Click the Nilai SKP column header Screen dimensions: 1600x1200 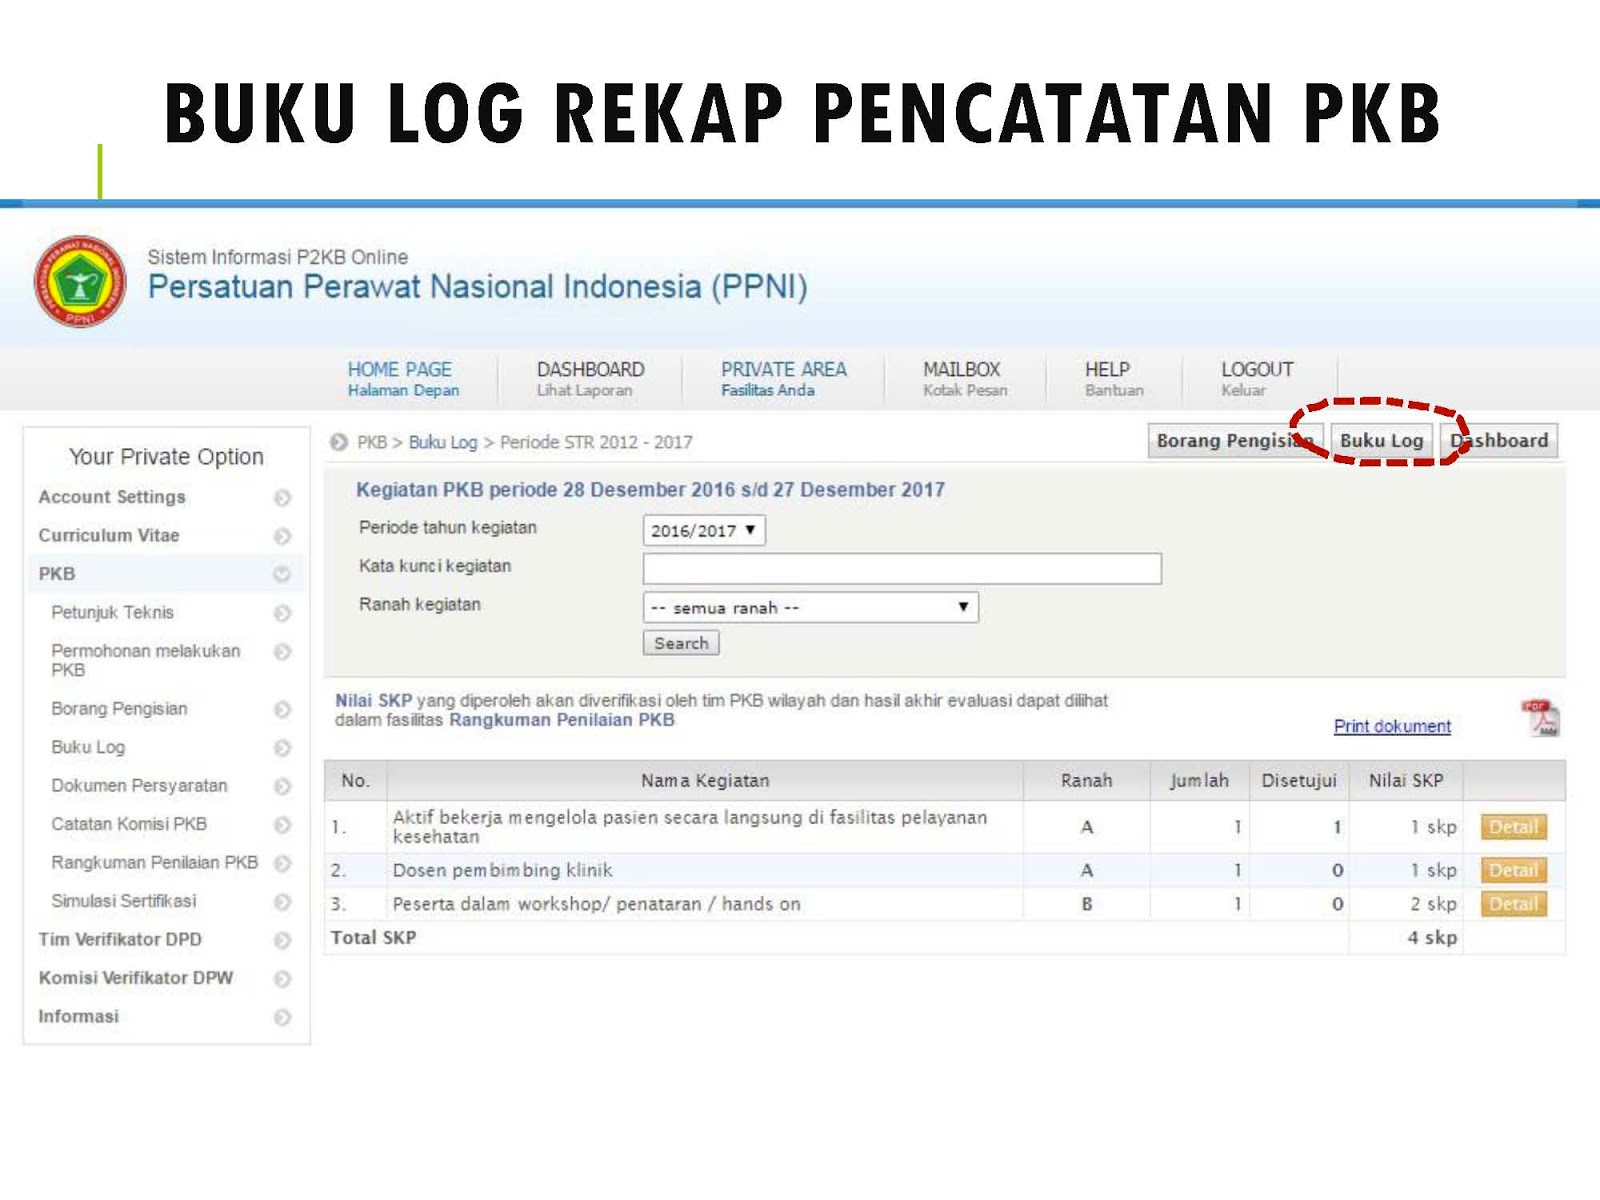1406,780
